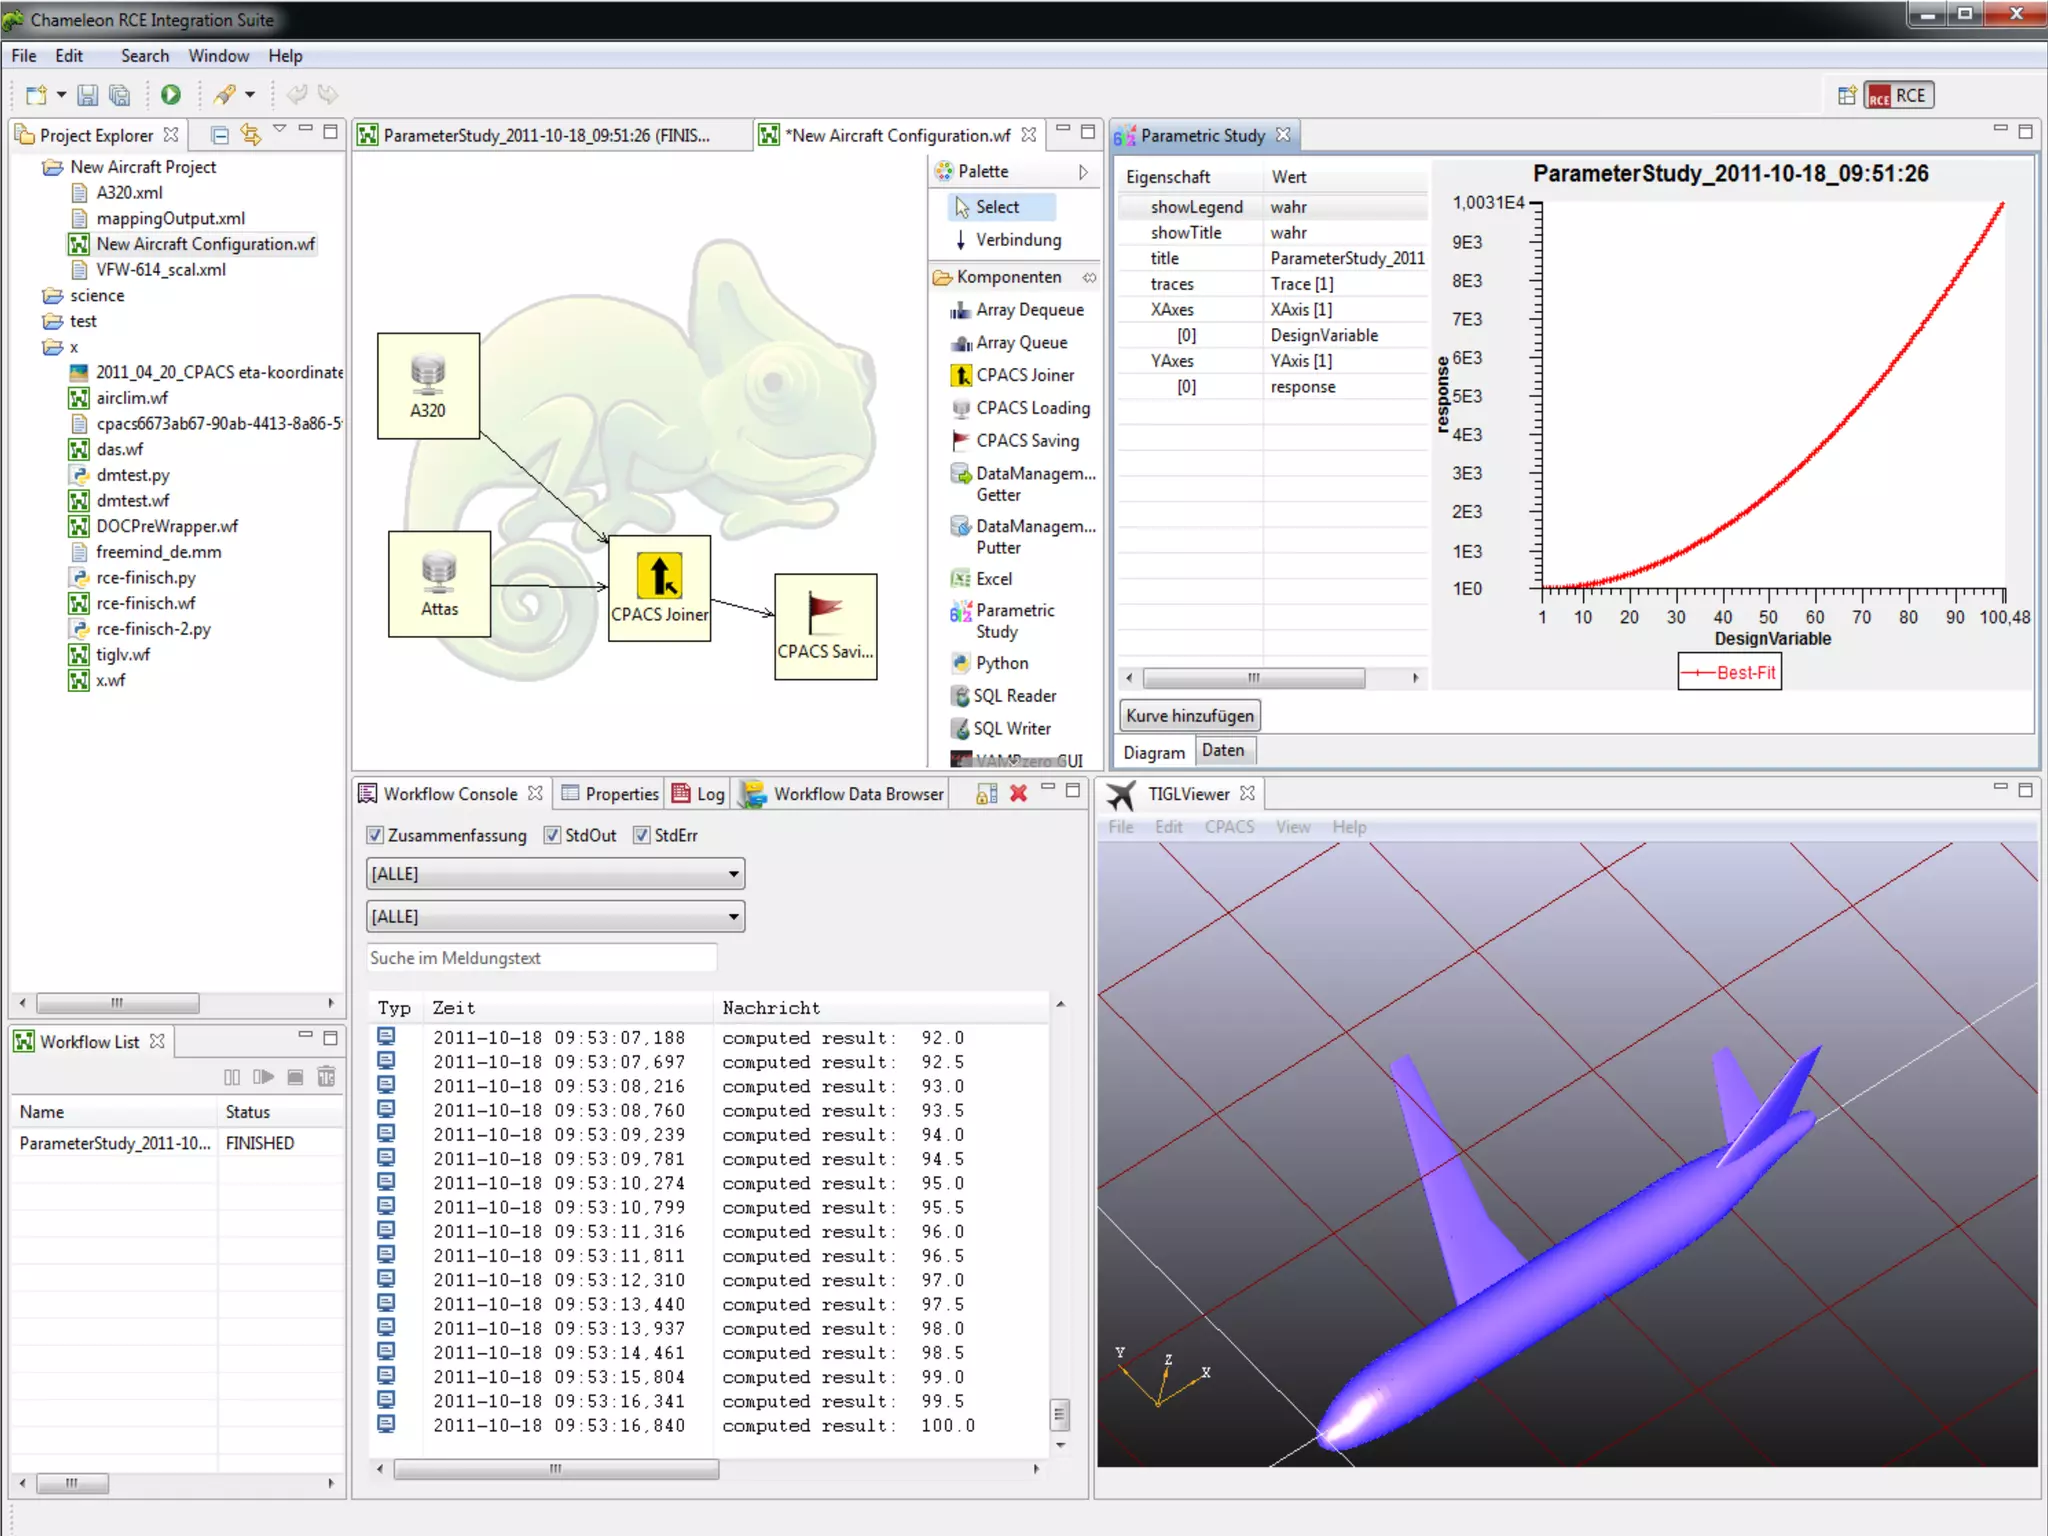This screenshot has height=1536, width=2048.
Task: Click the CPACS Joiner node on canvas
Action: pyautogui.click(x=659, y=588)
